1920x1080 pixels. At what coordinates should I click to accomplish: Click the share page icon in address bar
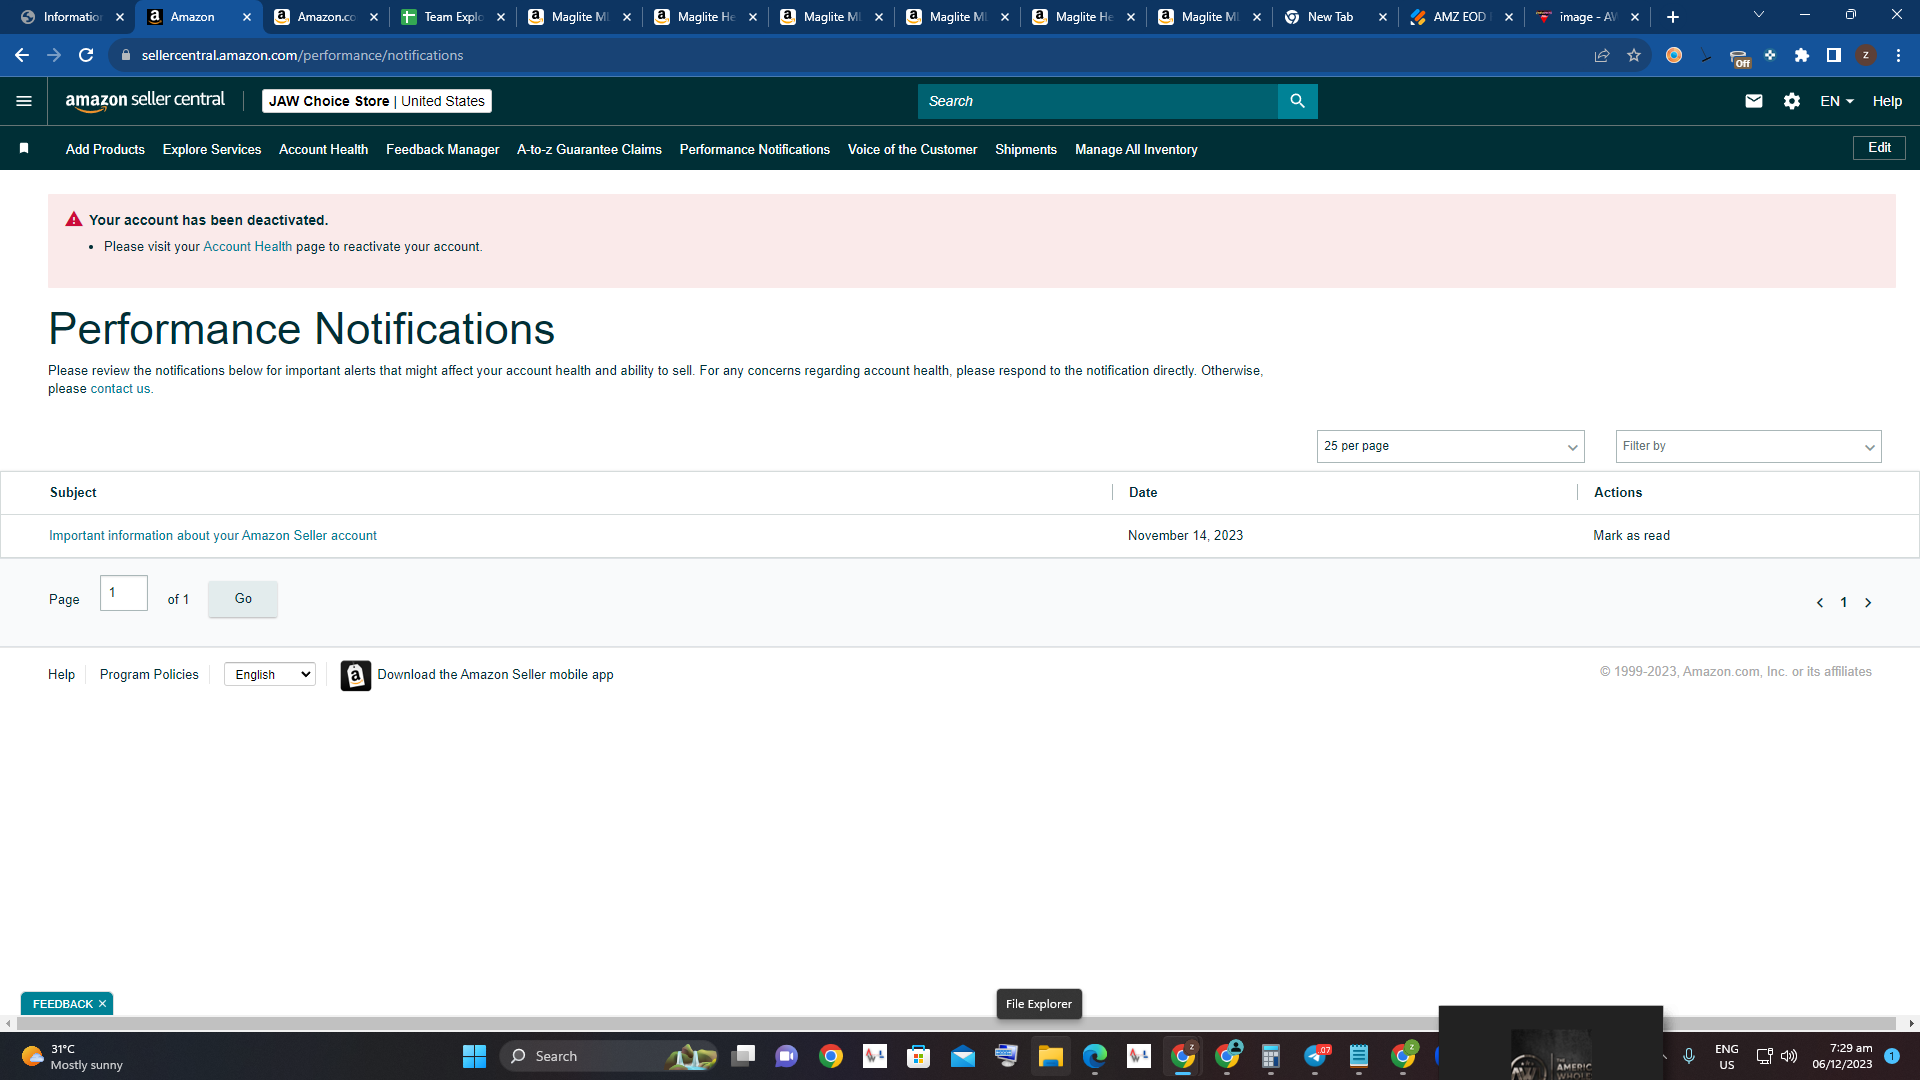[1602, 55]
